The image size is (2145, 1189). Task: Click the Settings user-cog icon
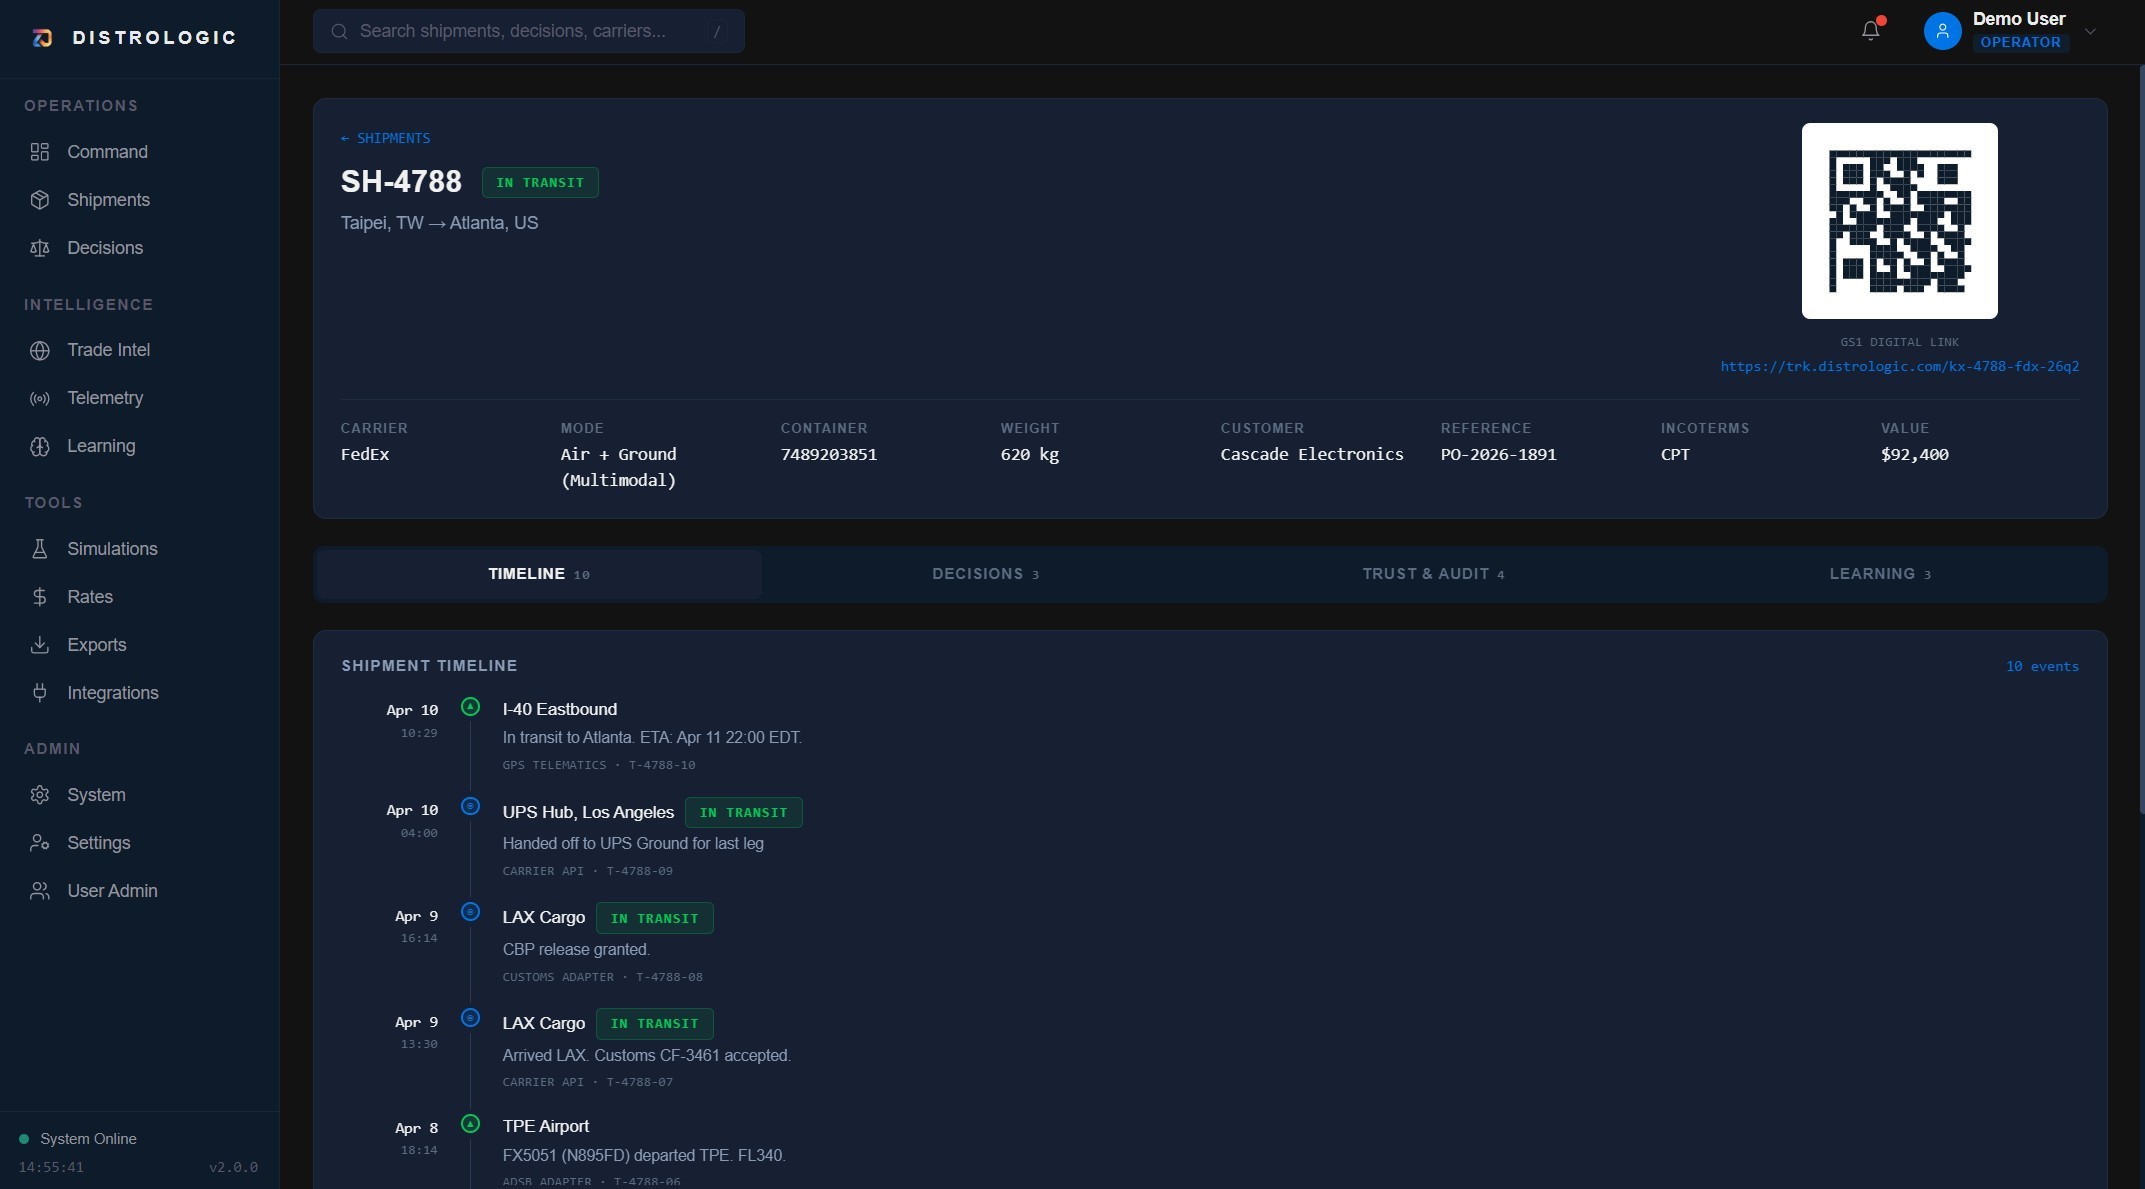click(40, 843)
